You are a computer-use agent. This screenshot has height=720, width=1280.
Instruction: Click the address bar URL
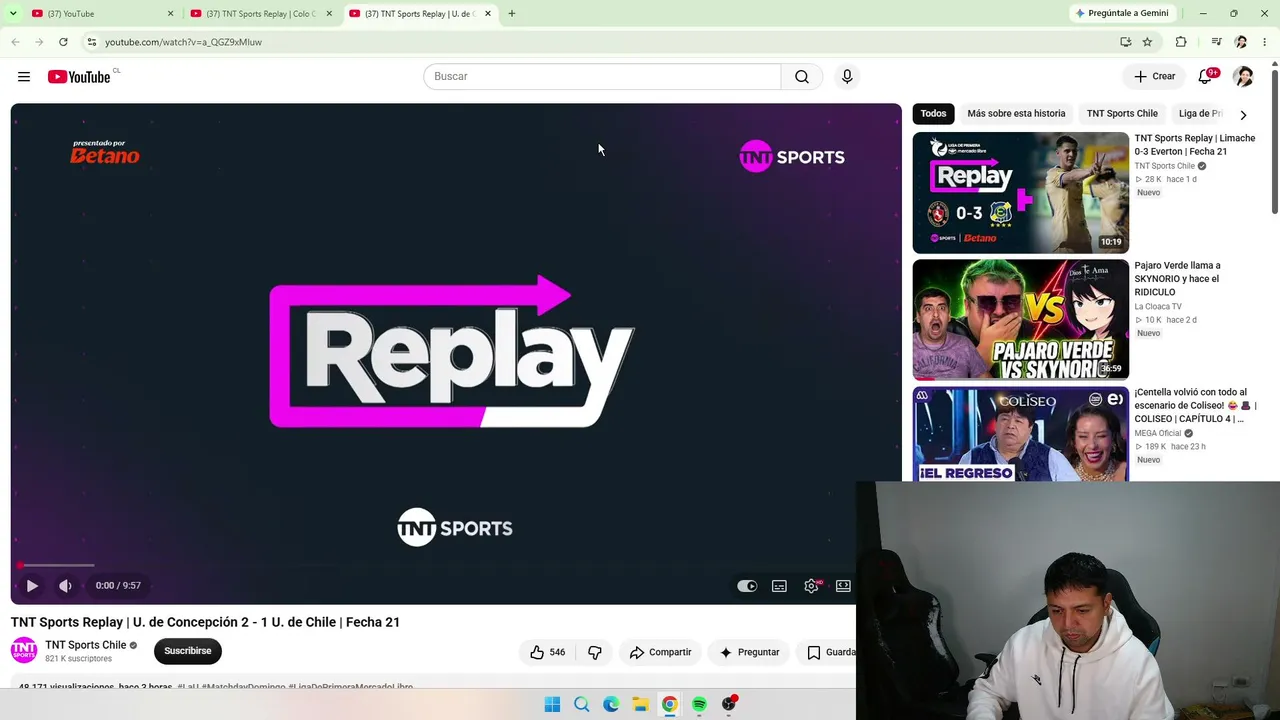183,42
